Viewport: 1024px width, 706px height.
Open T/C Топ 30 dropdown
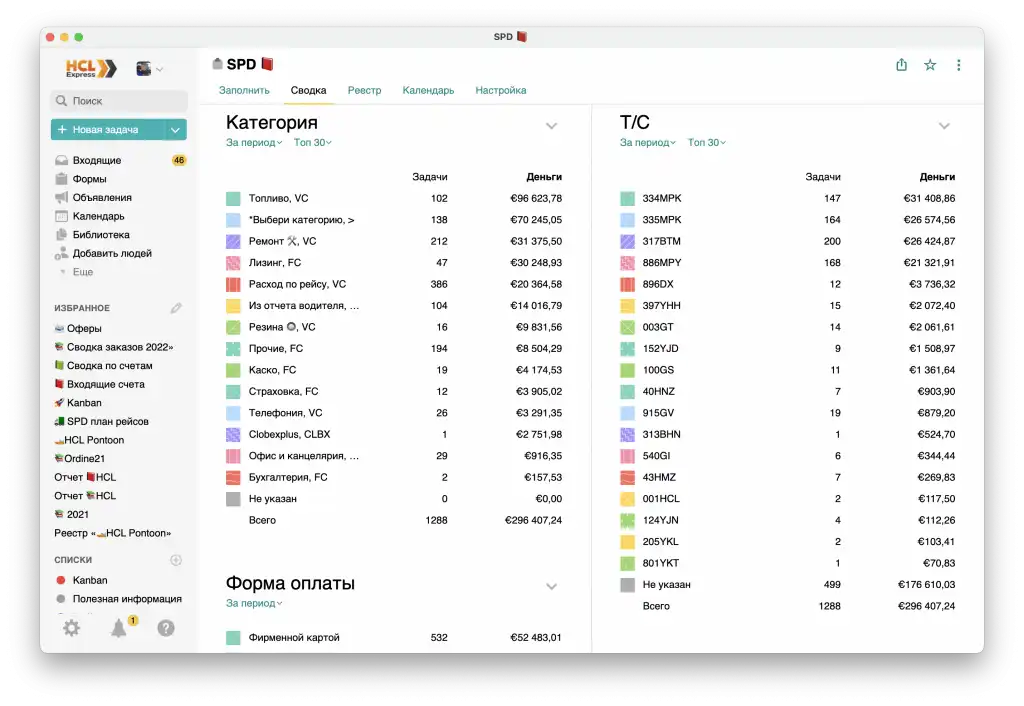coord(707,142)
